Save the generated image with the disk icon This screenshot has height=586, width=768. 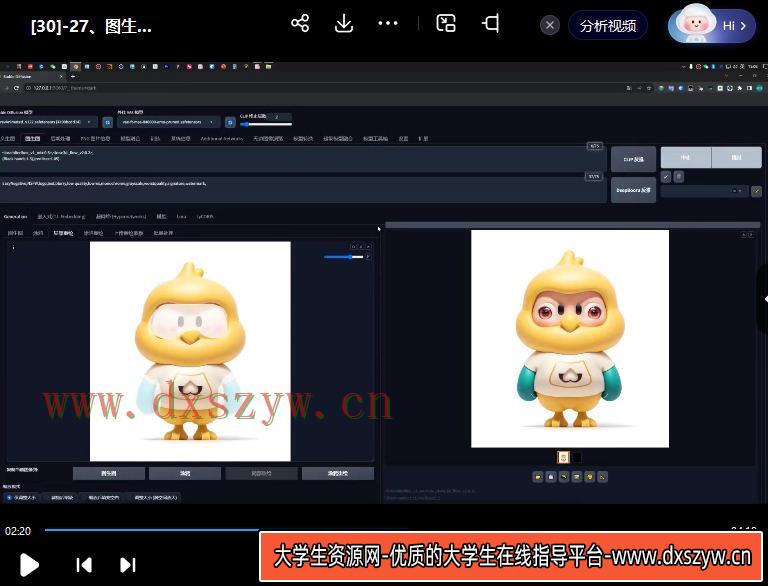[551, 476]
